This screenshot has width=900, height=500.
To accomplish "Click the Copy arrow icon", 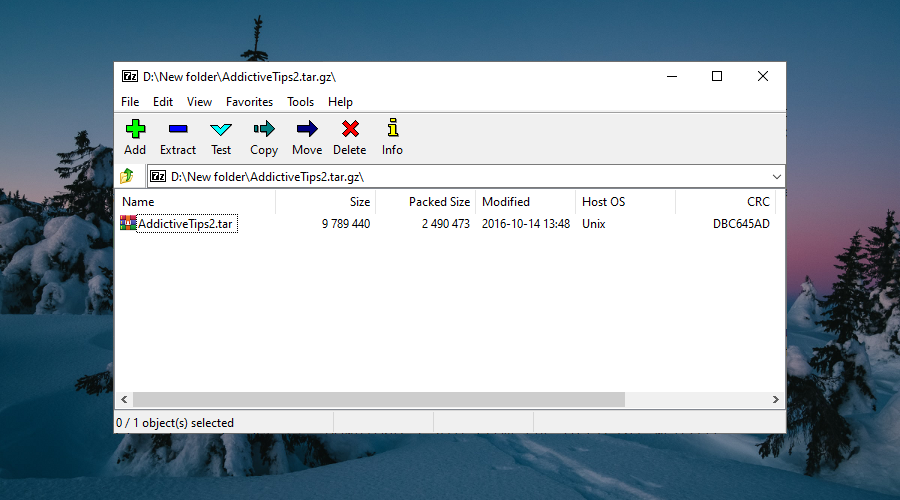I will point(264,129).
